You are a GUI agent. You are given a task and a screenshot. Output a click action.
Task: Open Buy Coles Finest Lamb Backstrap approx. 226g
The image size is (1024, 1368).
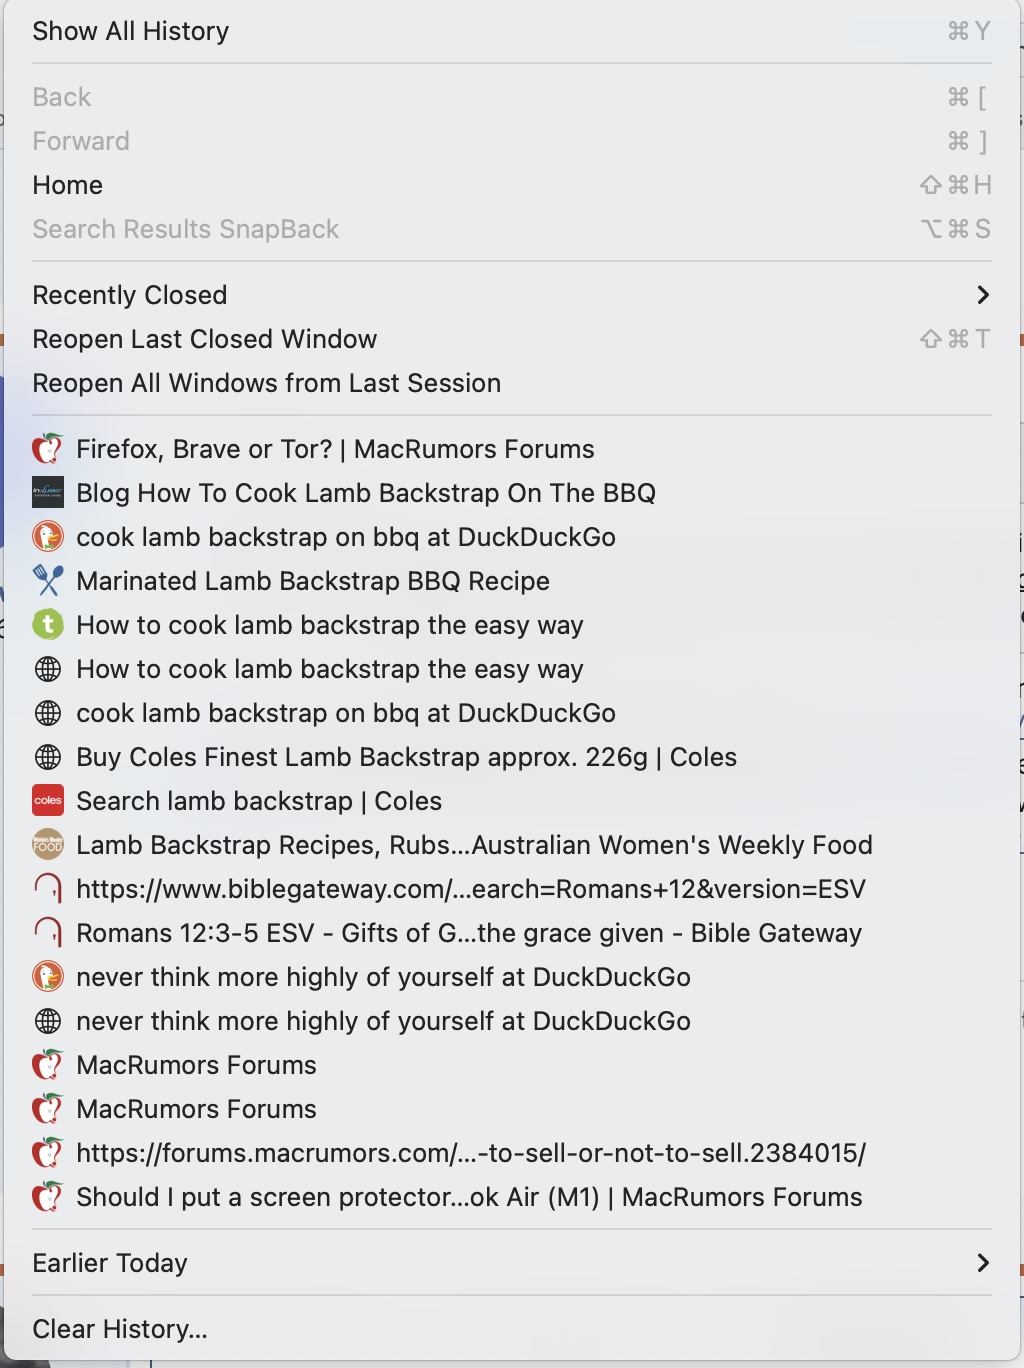pos(512,757)
